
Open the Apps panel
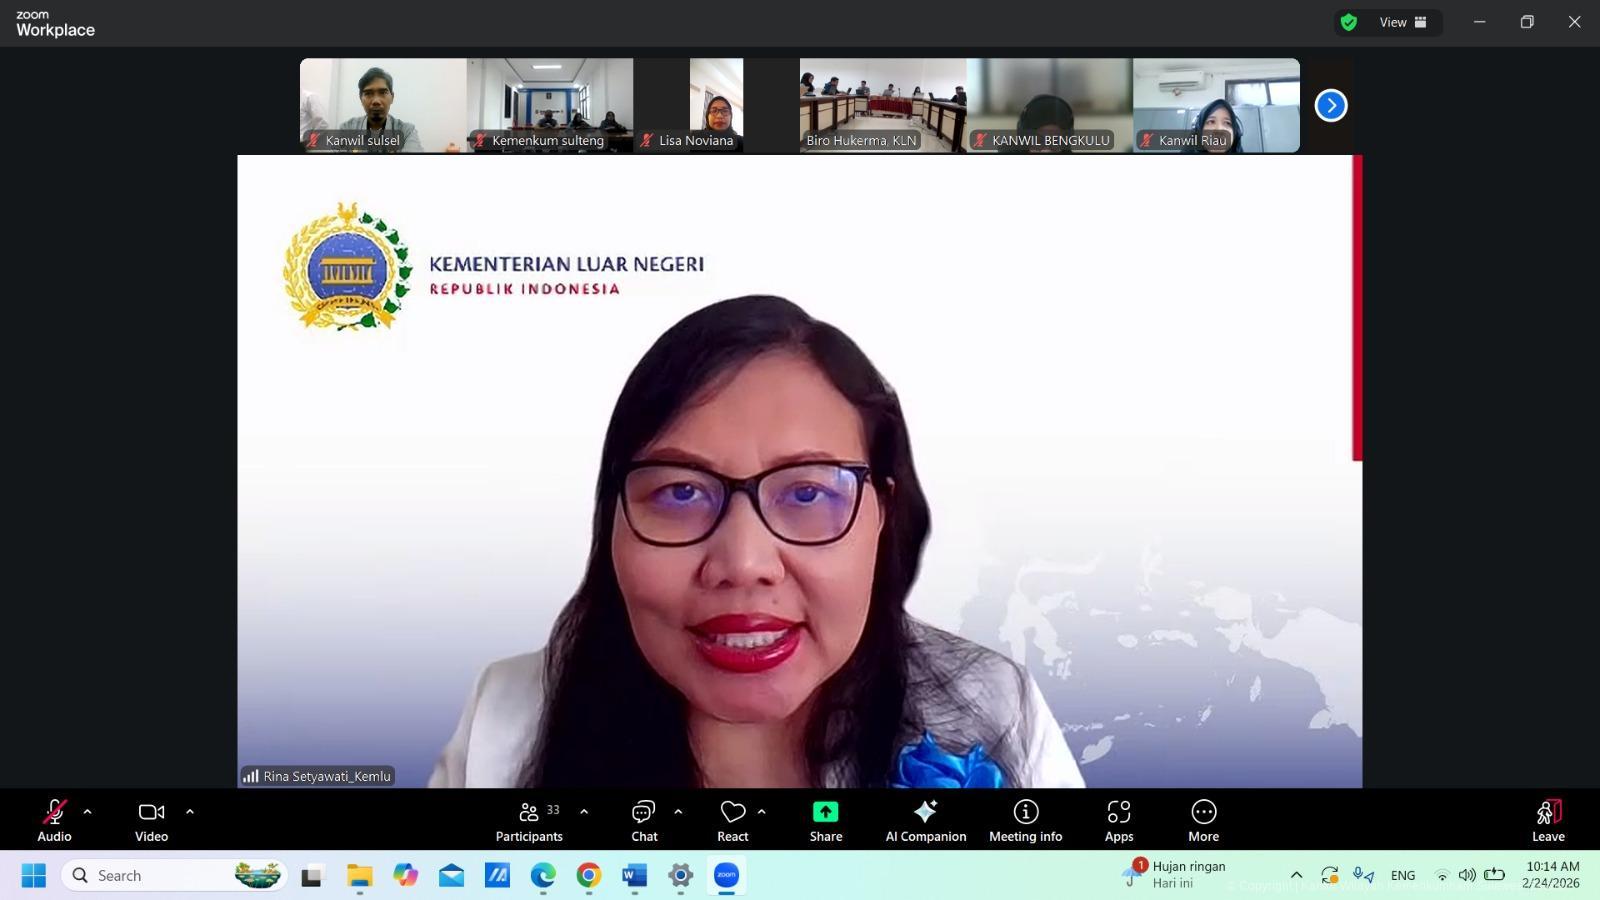point(1118,821)
